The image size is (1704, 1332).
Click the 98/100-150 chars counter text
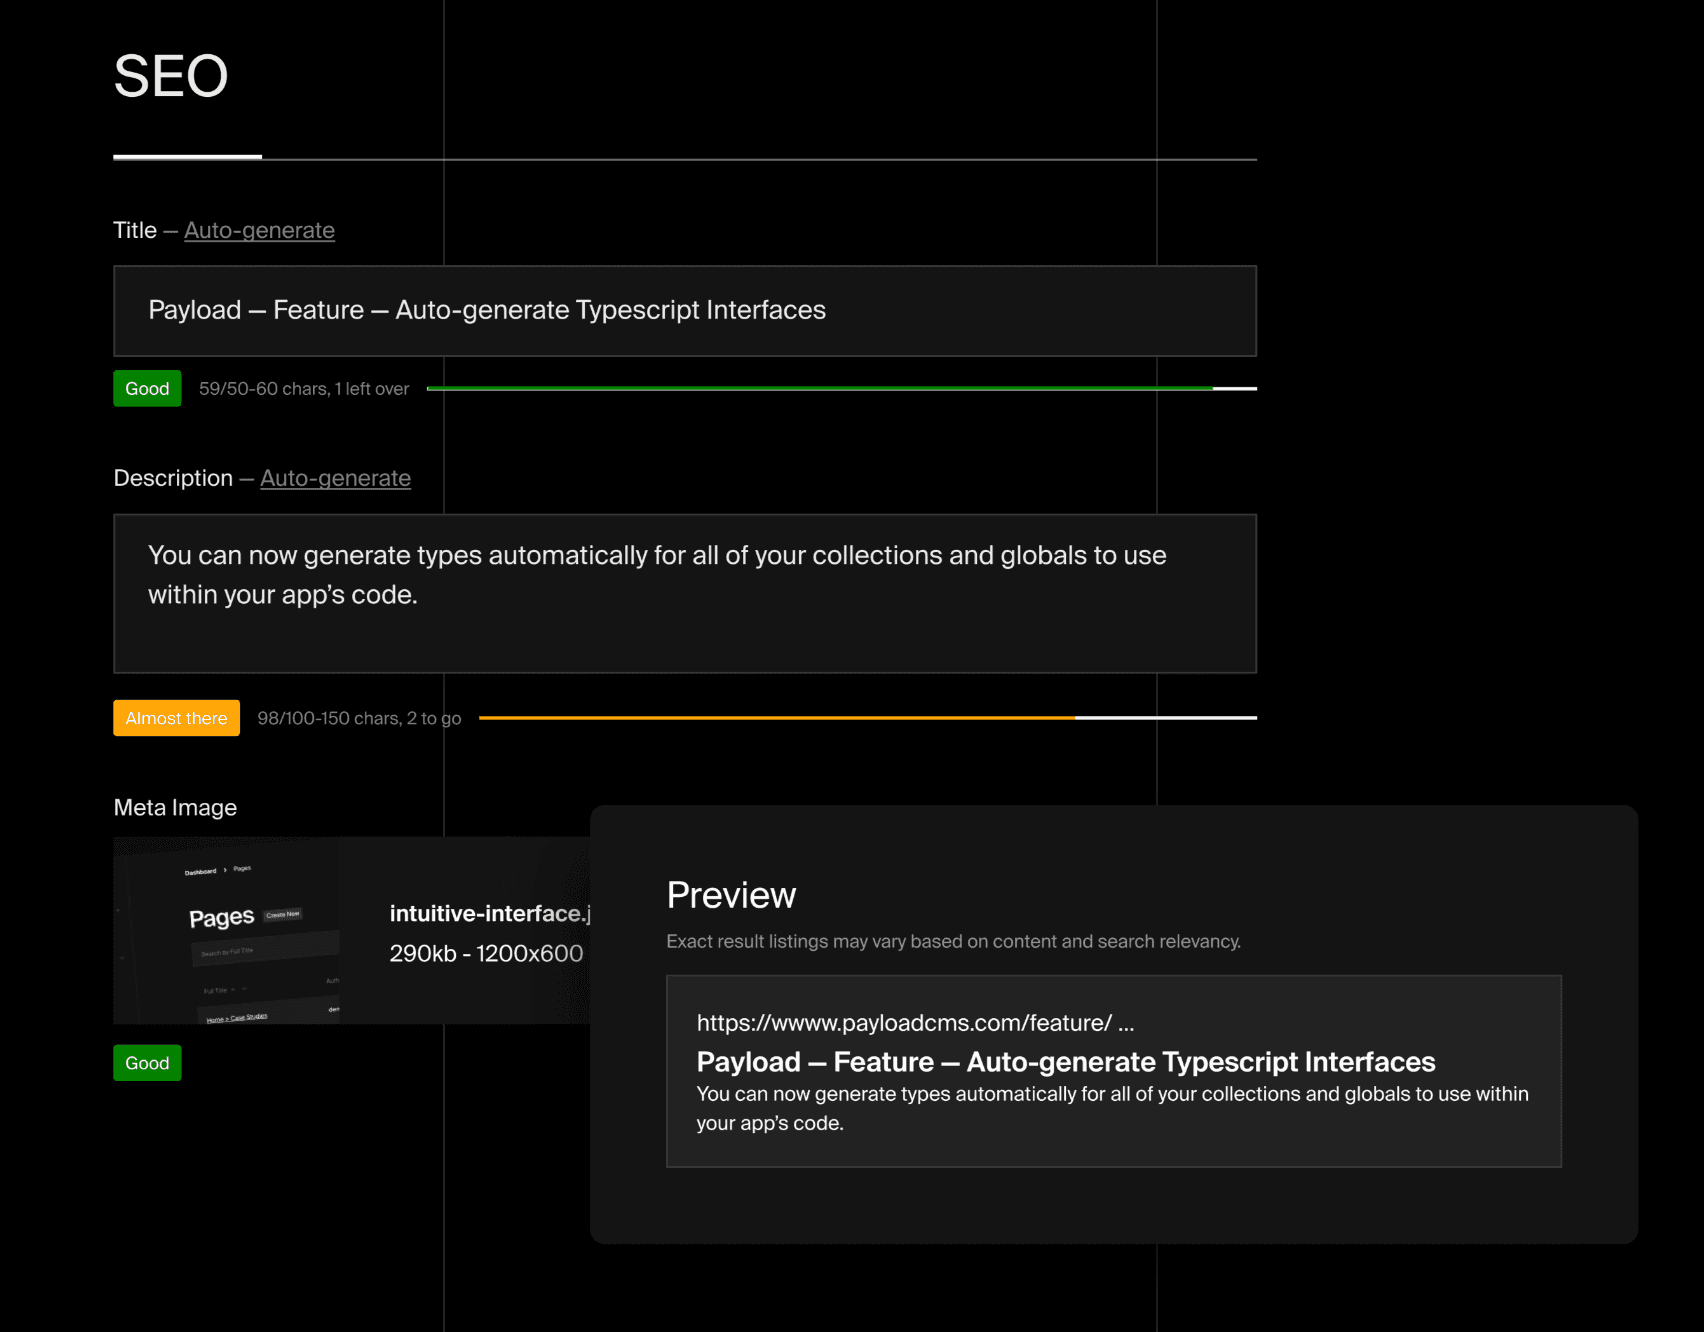point(359,718)
